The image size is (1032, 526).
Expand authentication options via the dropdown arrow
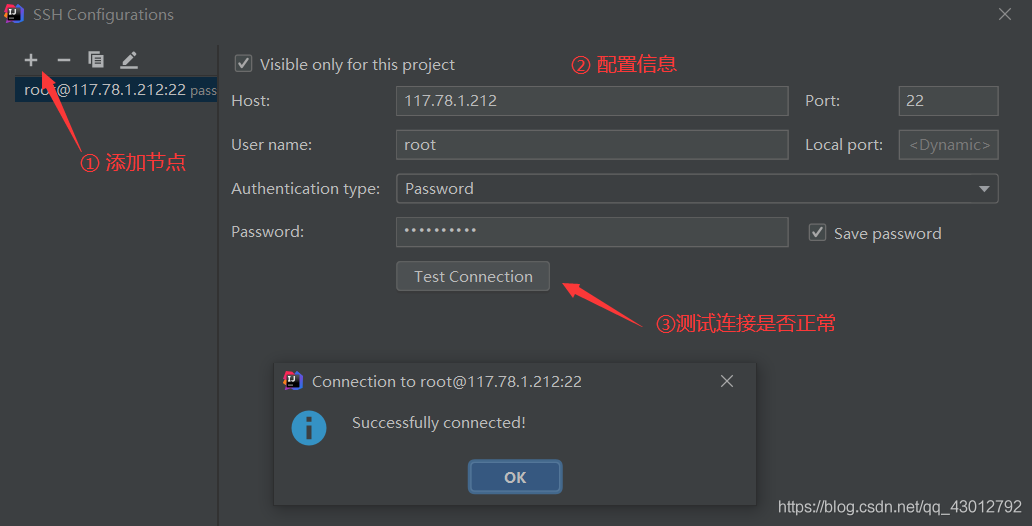(x=984, y=189)
